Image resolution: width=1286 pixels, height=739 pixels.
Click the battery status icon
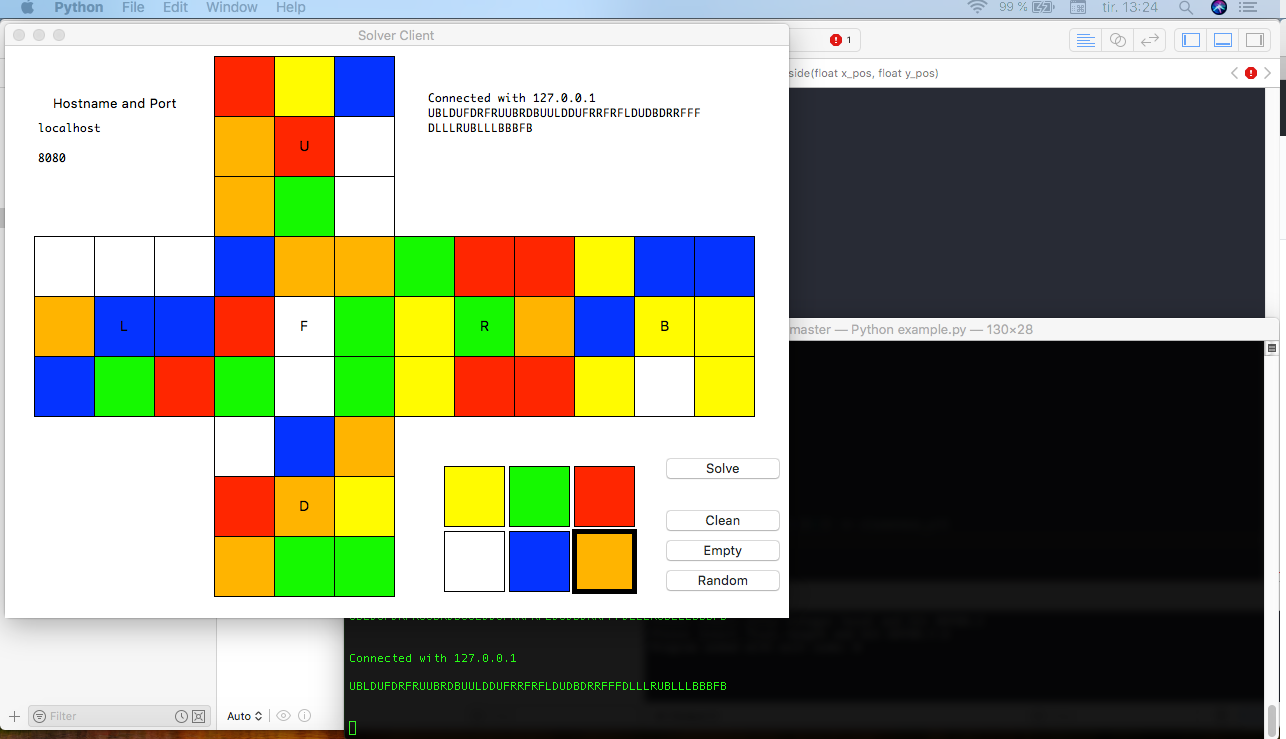(1044, 7)
